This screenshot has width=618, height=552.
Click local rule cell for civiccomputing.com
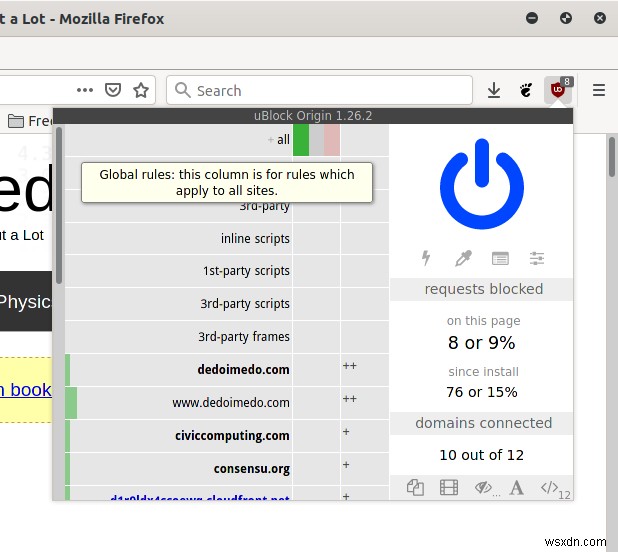coord(365,436)
